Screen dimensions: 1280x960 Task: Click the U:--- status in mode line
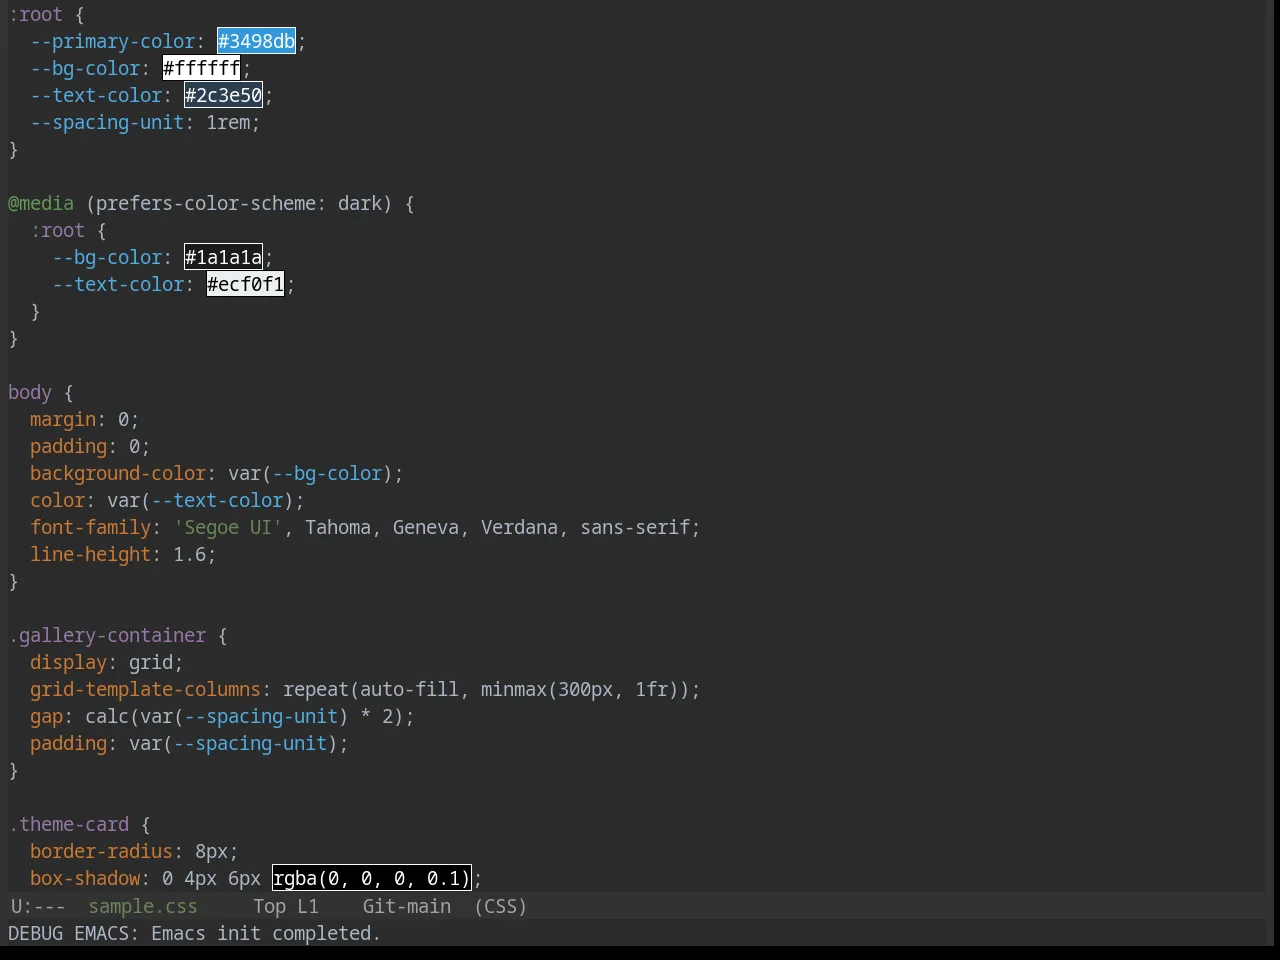[38, 906]
